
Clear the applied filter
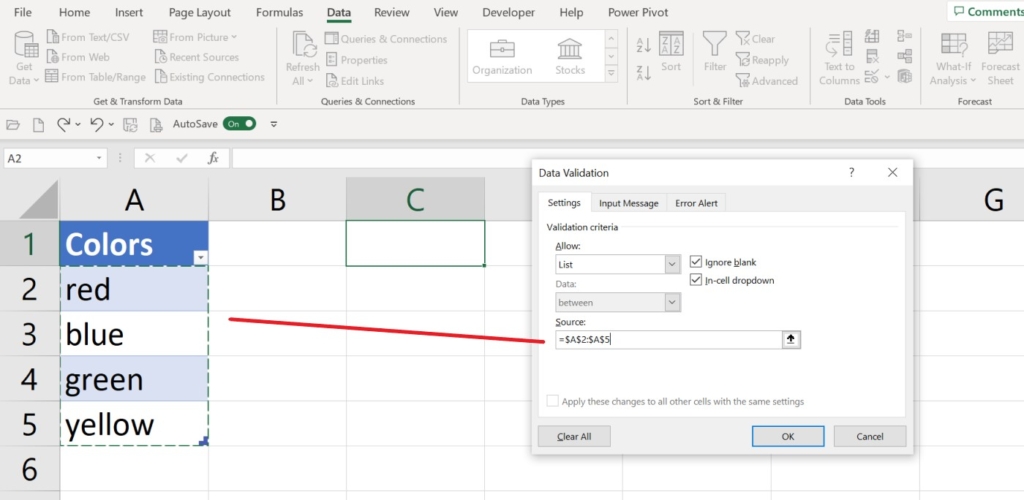point(755,39)
